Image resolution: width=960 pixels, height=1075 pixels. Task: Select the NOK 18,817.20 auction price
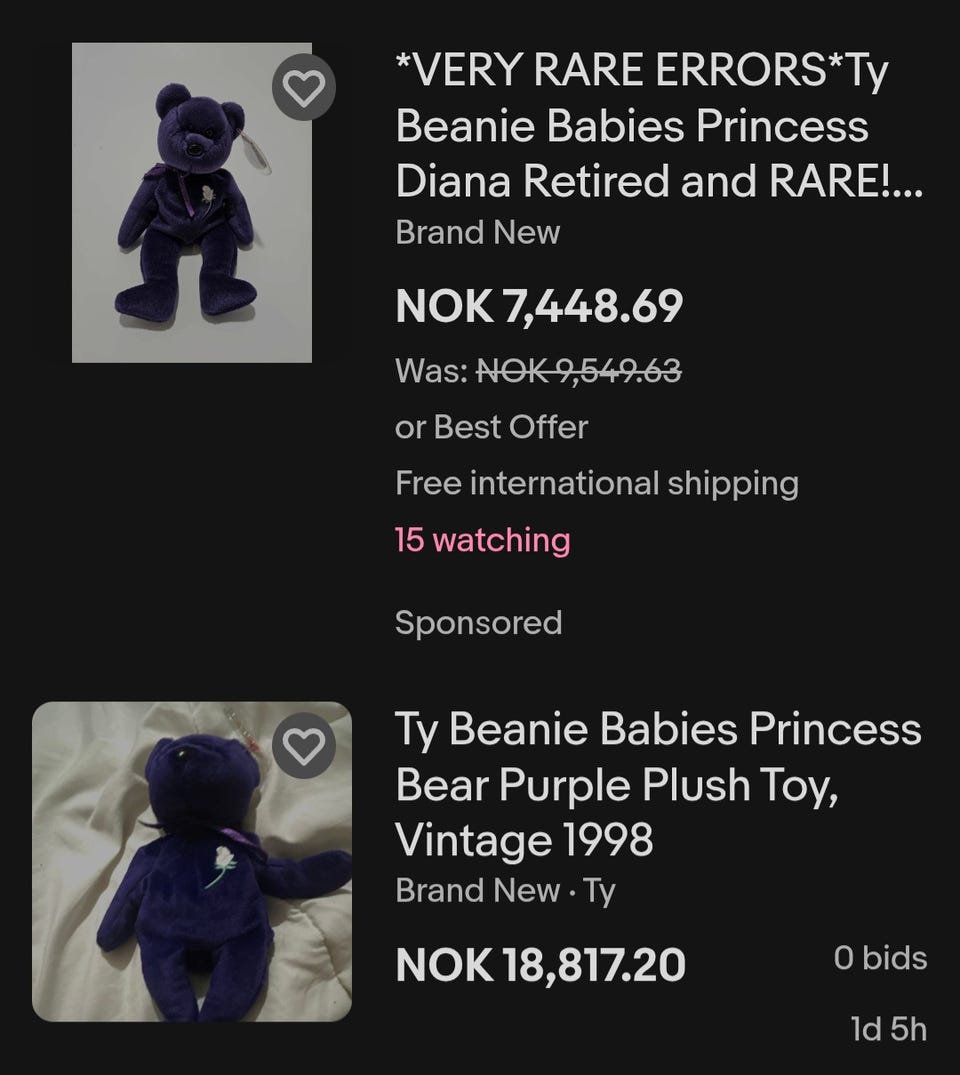540,965
